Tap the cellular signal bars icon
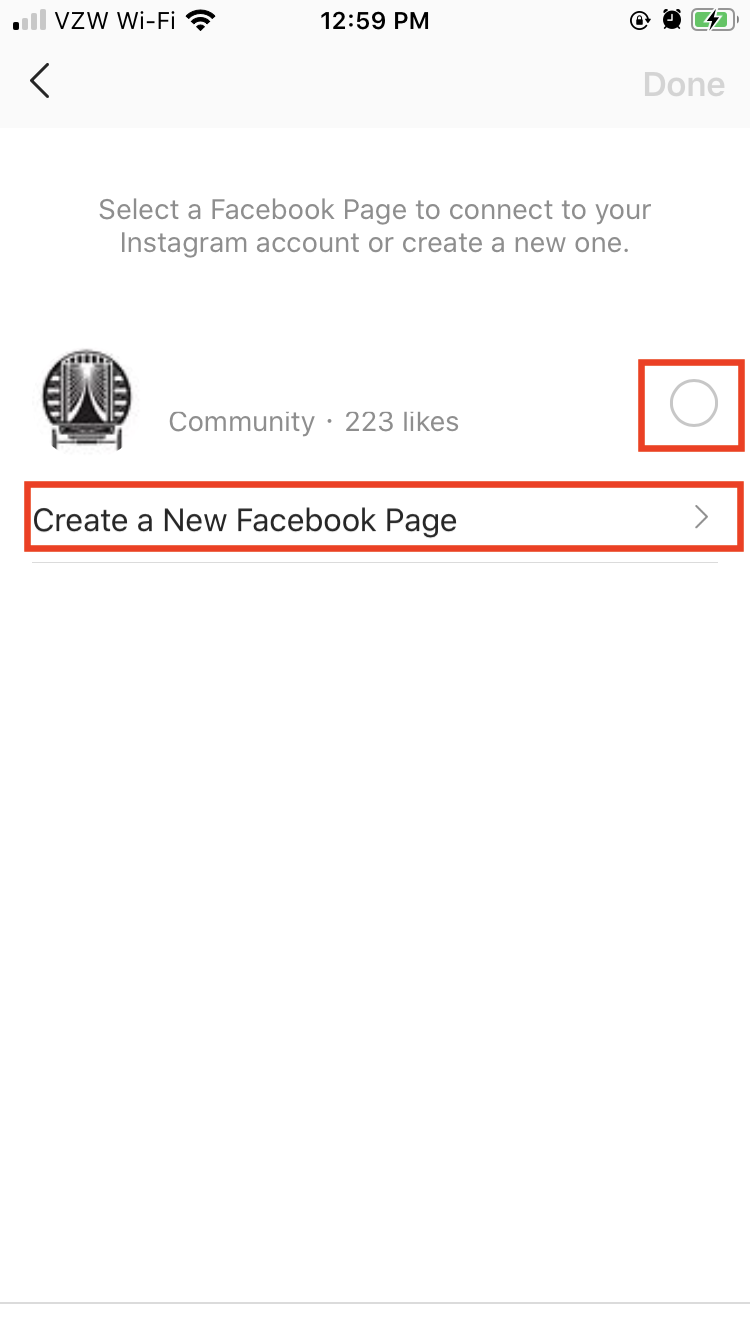The image size is (750, 1334). [31, 21]
